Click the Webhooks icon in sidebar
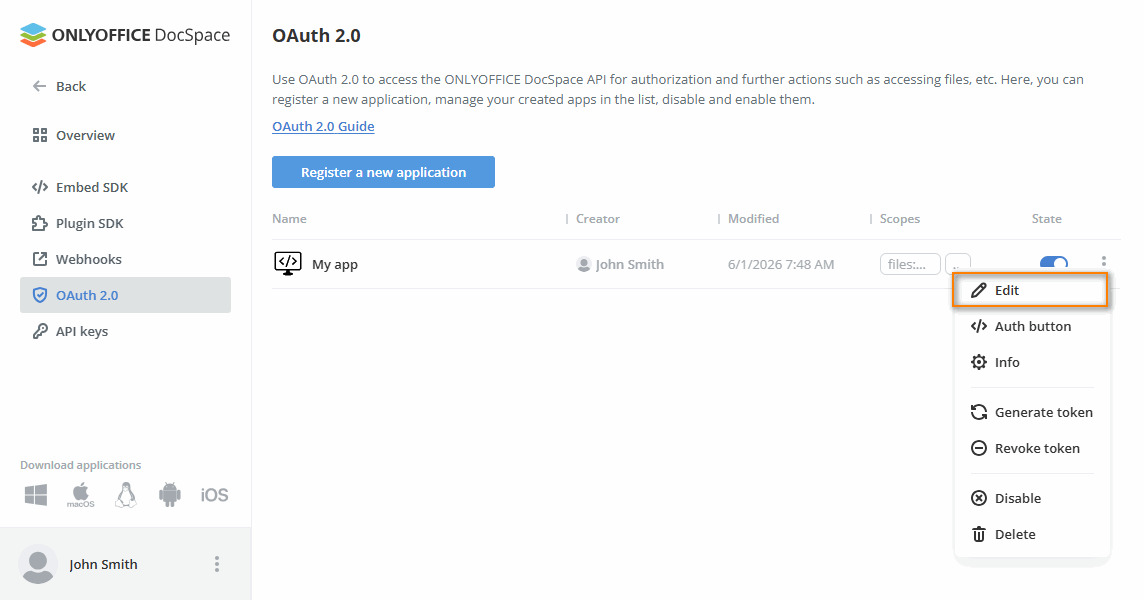The image size is (1144, 600). pos(39,259)
